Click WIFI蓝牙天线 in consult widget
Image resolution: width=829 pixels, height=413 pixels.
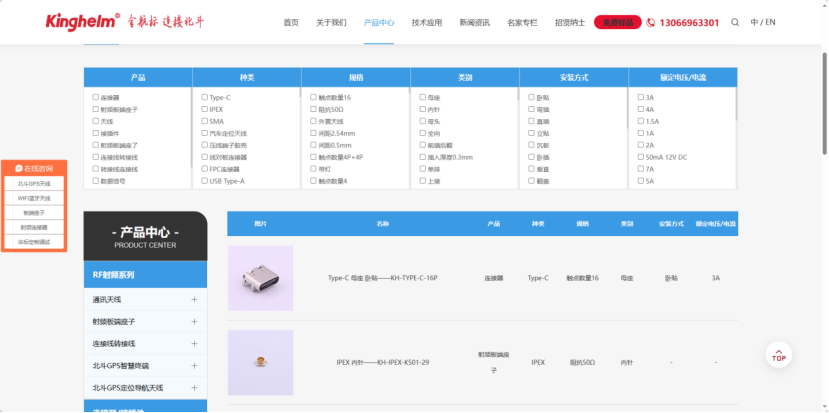34,198
